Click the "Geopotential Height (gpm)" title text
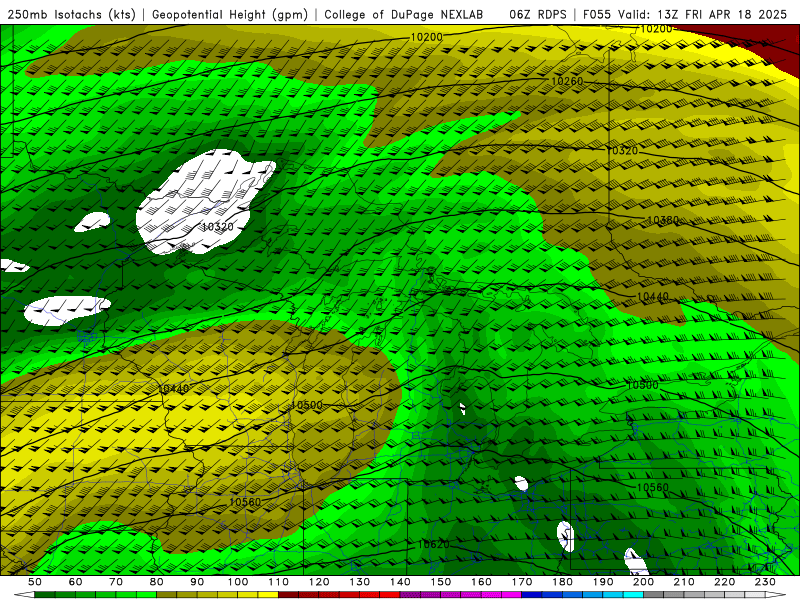Screen dimensions: 800x600 (x=230, y=15)
